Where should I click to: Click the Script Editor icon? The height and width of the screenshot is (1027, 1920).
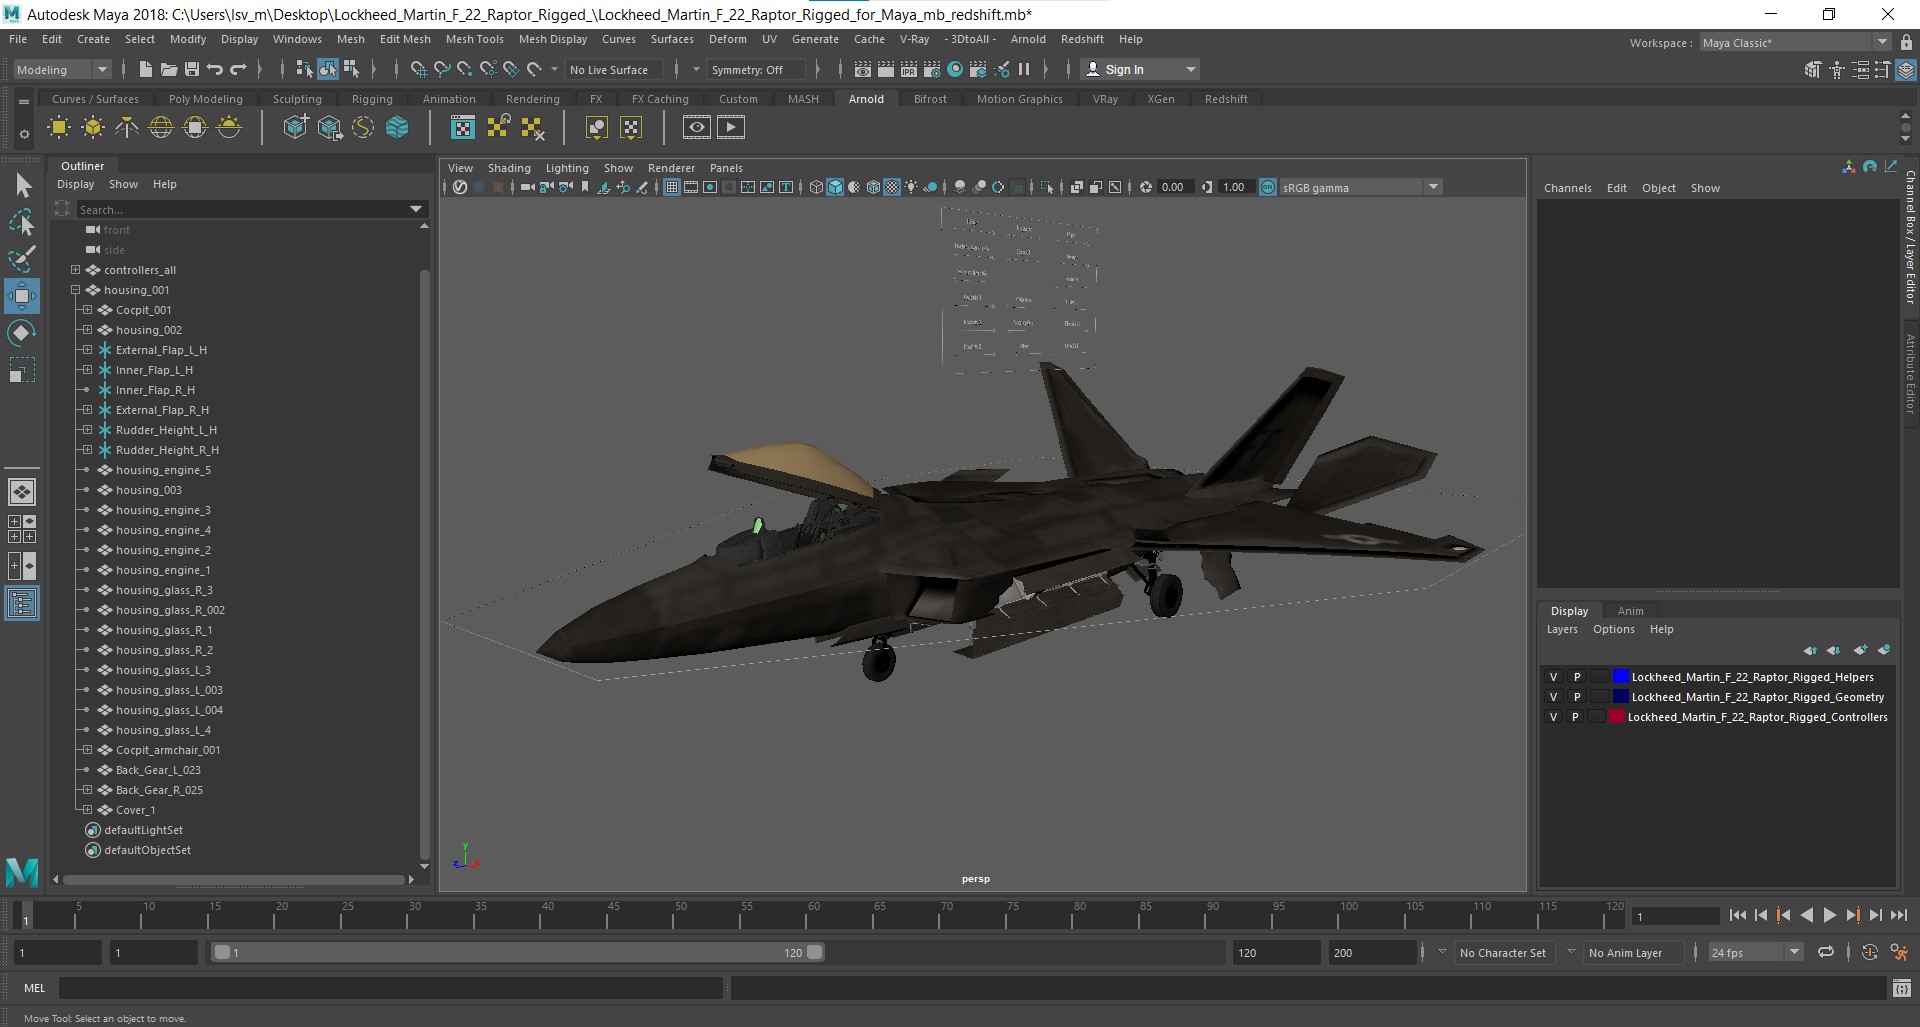pyautogui.click(x=1902, y=988)
